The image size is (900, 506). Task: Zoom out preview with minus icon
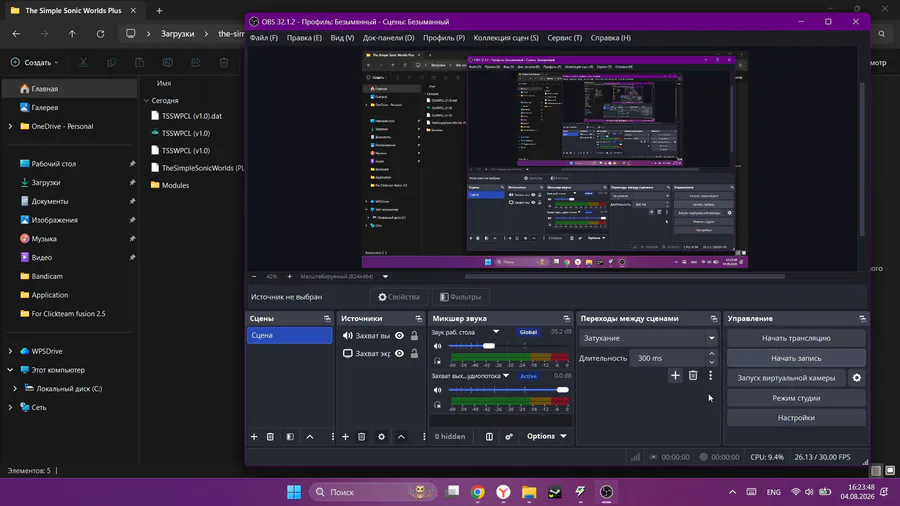(254, 277)
